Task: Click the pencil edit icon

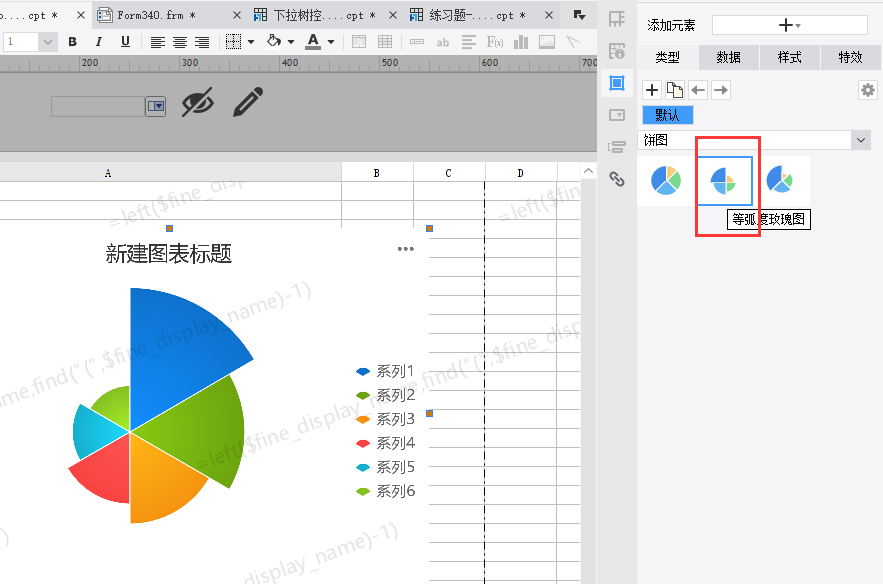Action: click(x=248, y=102)
